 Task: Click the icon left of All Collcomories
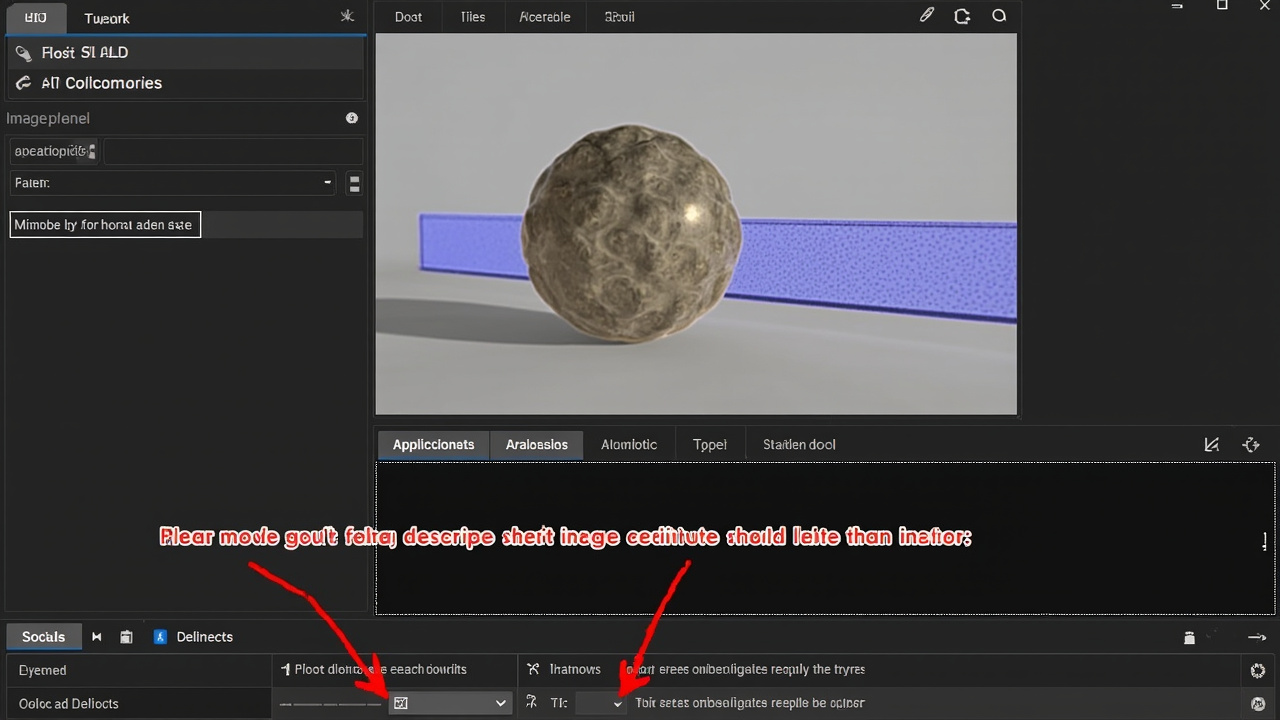tap(24, 83)
